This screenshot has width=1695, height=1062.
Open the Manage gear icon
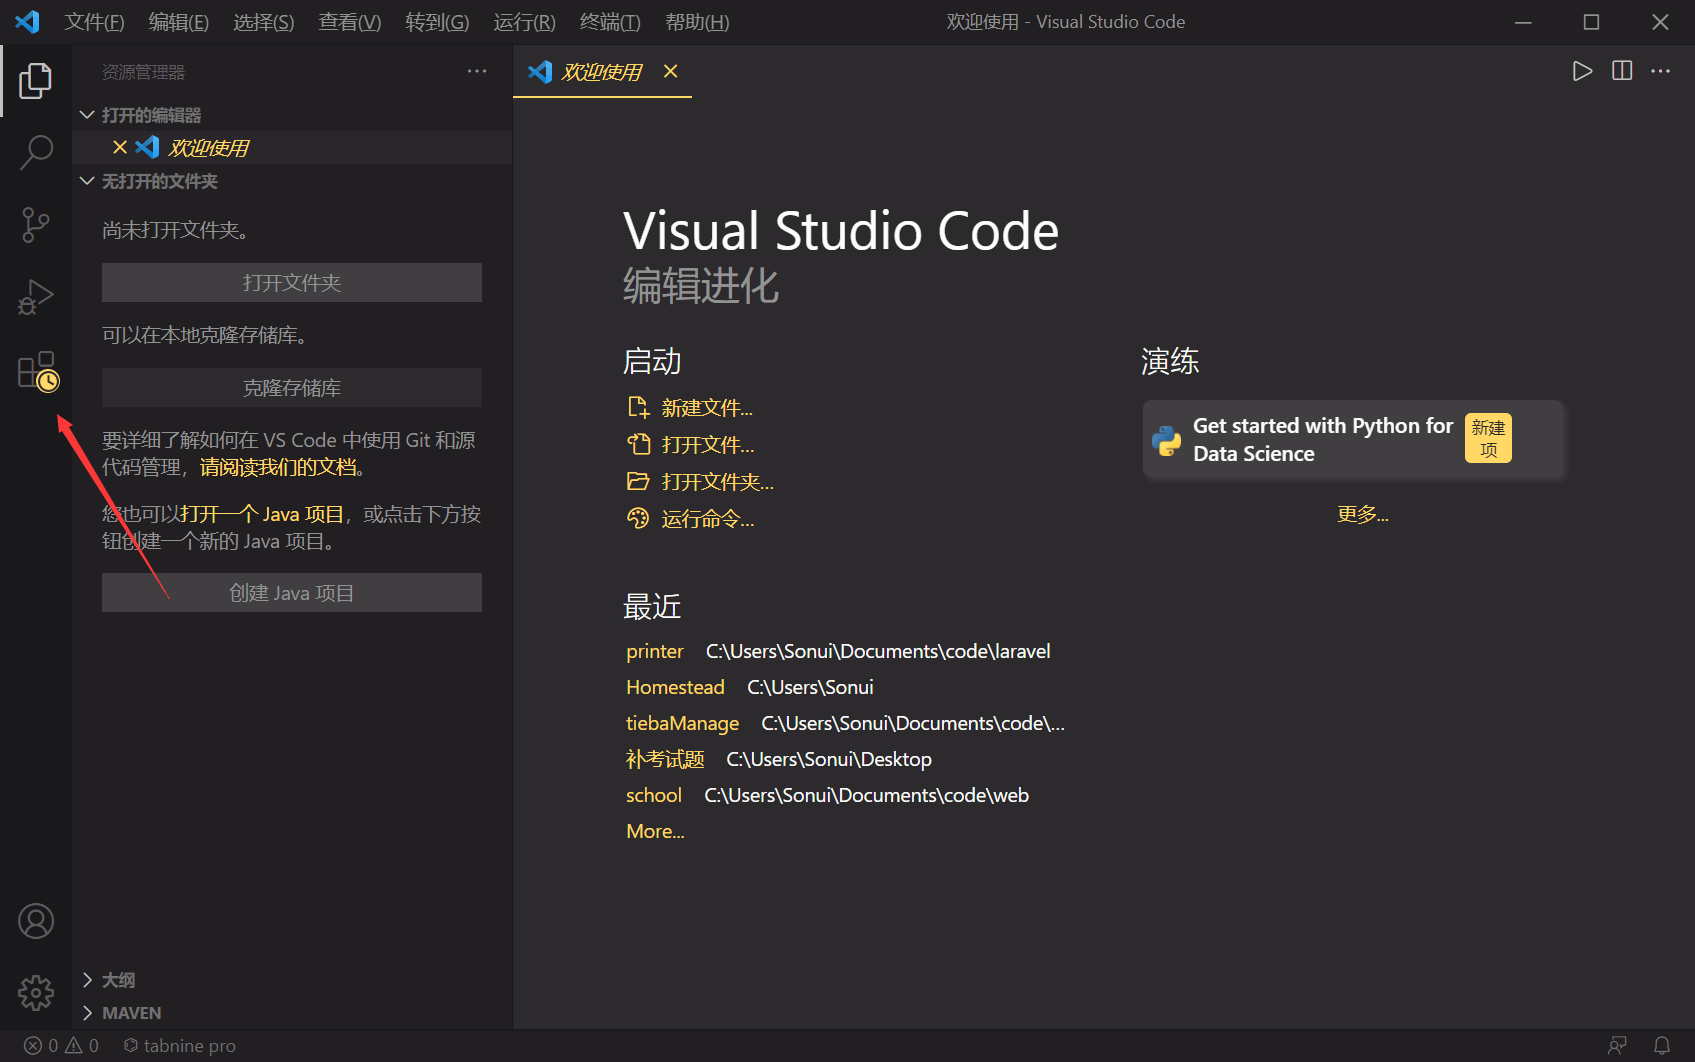(36, 993)
